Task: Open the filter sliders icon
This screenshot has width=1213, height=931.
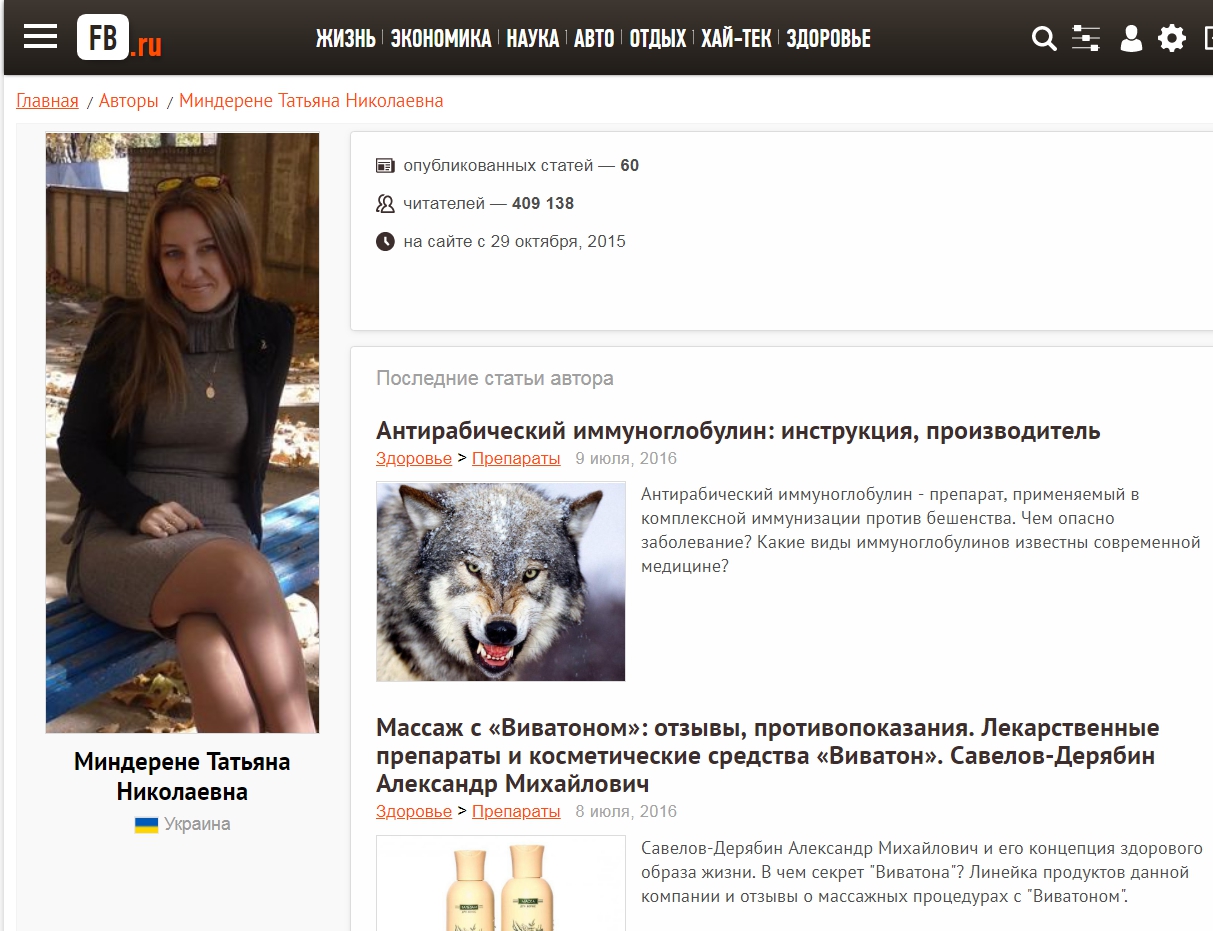Action: tap(1086, 38)
